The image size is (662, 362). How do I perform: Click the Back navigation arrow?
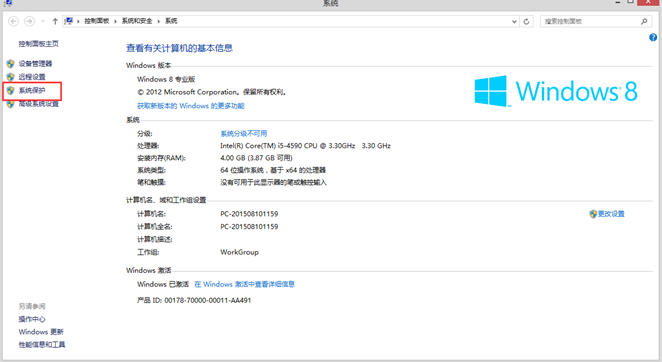pos(14,21)
